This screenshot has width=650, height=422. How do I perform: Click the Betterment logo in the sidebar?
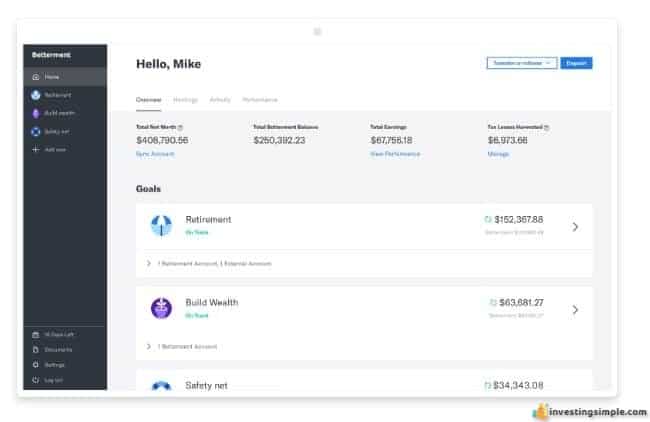51,55
